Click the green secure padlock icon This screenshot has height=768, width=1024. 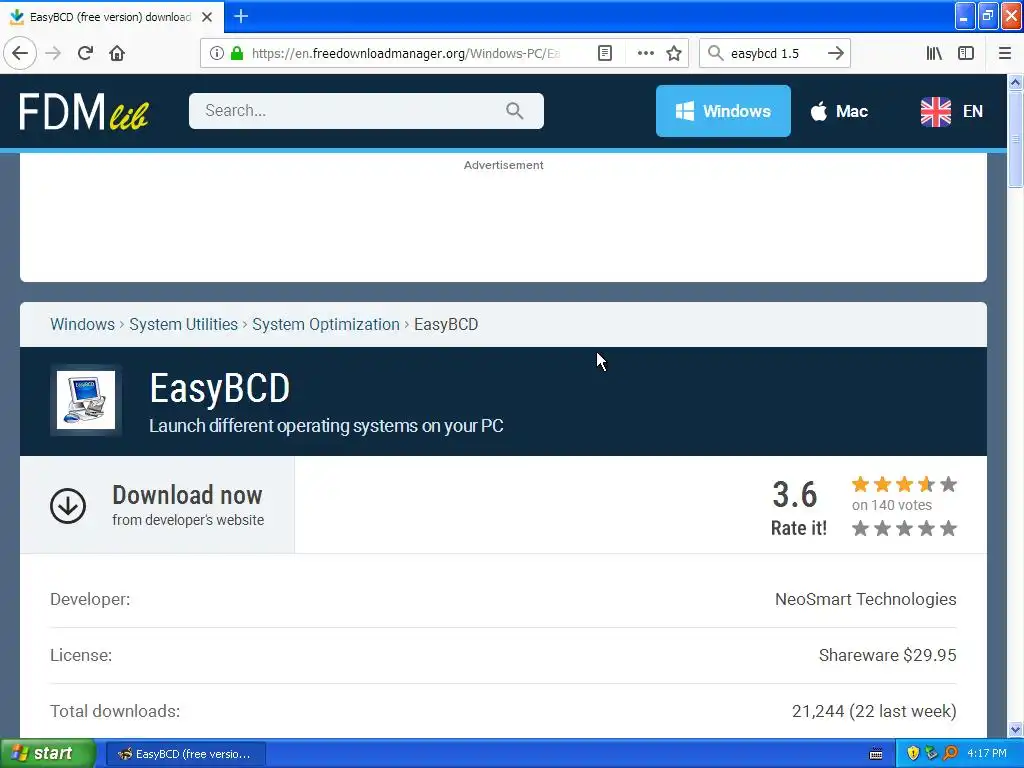(x=237, y=54)
